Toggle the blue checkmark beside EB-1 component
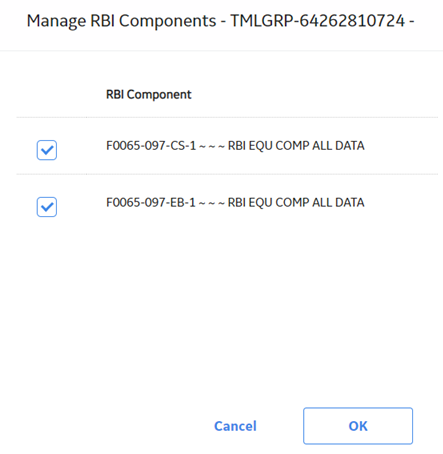The height and width of the screenshot is (454, 443). [x=47, y=207]
